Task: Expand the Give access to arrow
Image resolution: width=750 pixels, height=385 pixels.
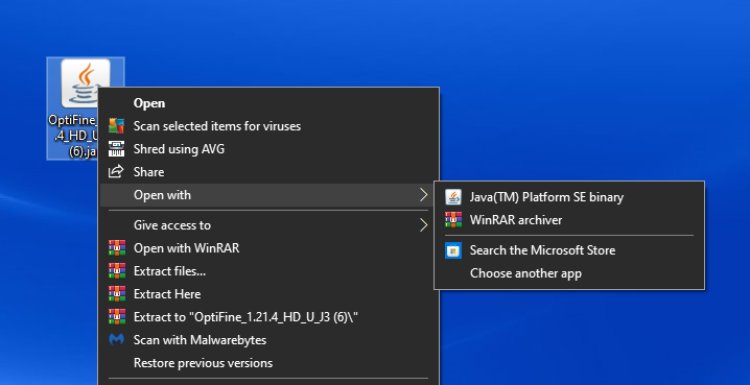Action: [x=423, y=225]
